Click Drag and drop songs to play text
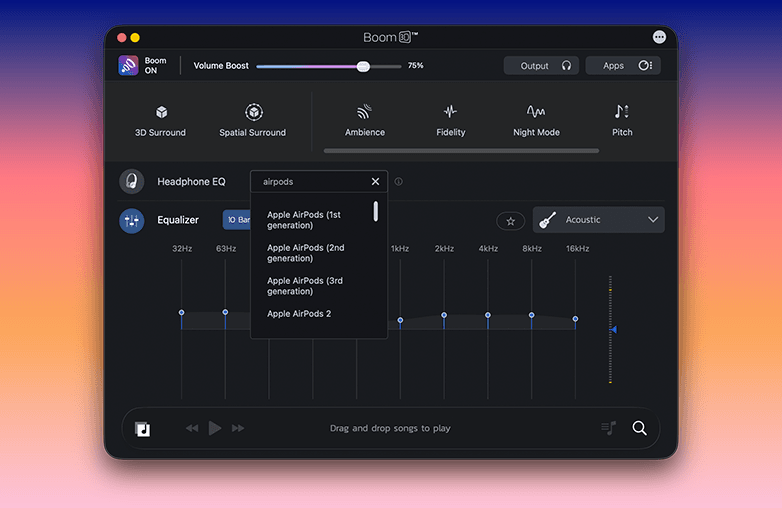 390,428
